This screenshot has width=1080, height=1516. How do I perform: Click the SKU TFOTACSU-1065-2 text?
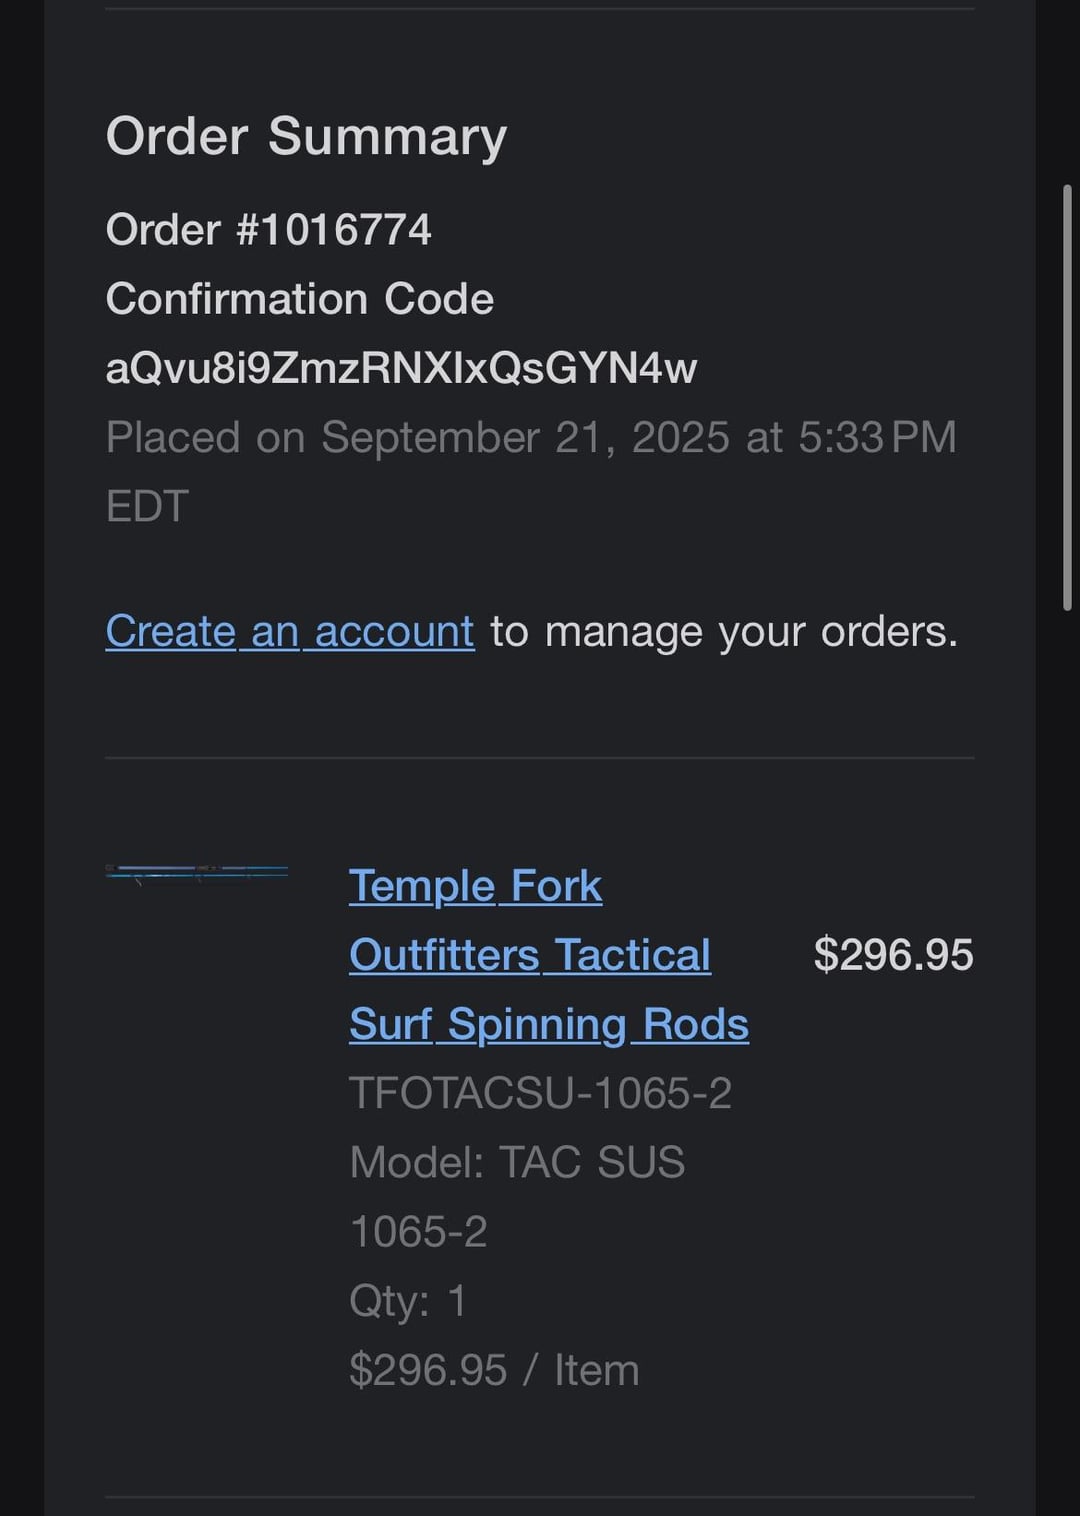coord(540,1093)
